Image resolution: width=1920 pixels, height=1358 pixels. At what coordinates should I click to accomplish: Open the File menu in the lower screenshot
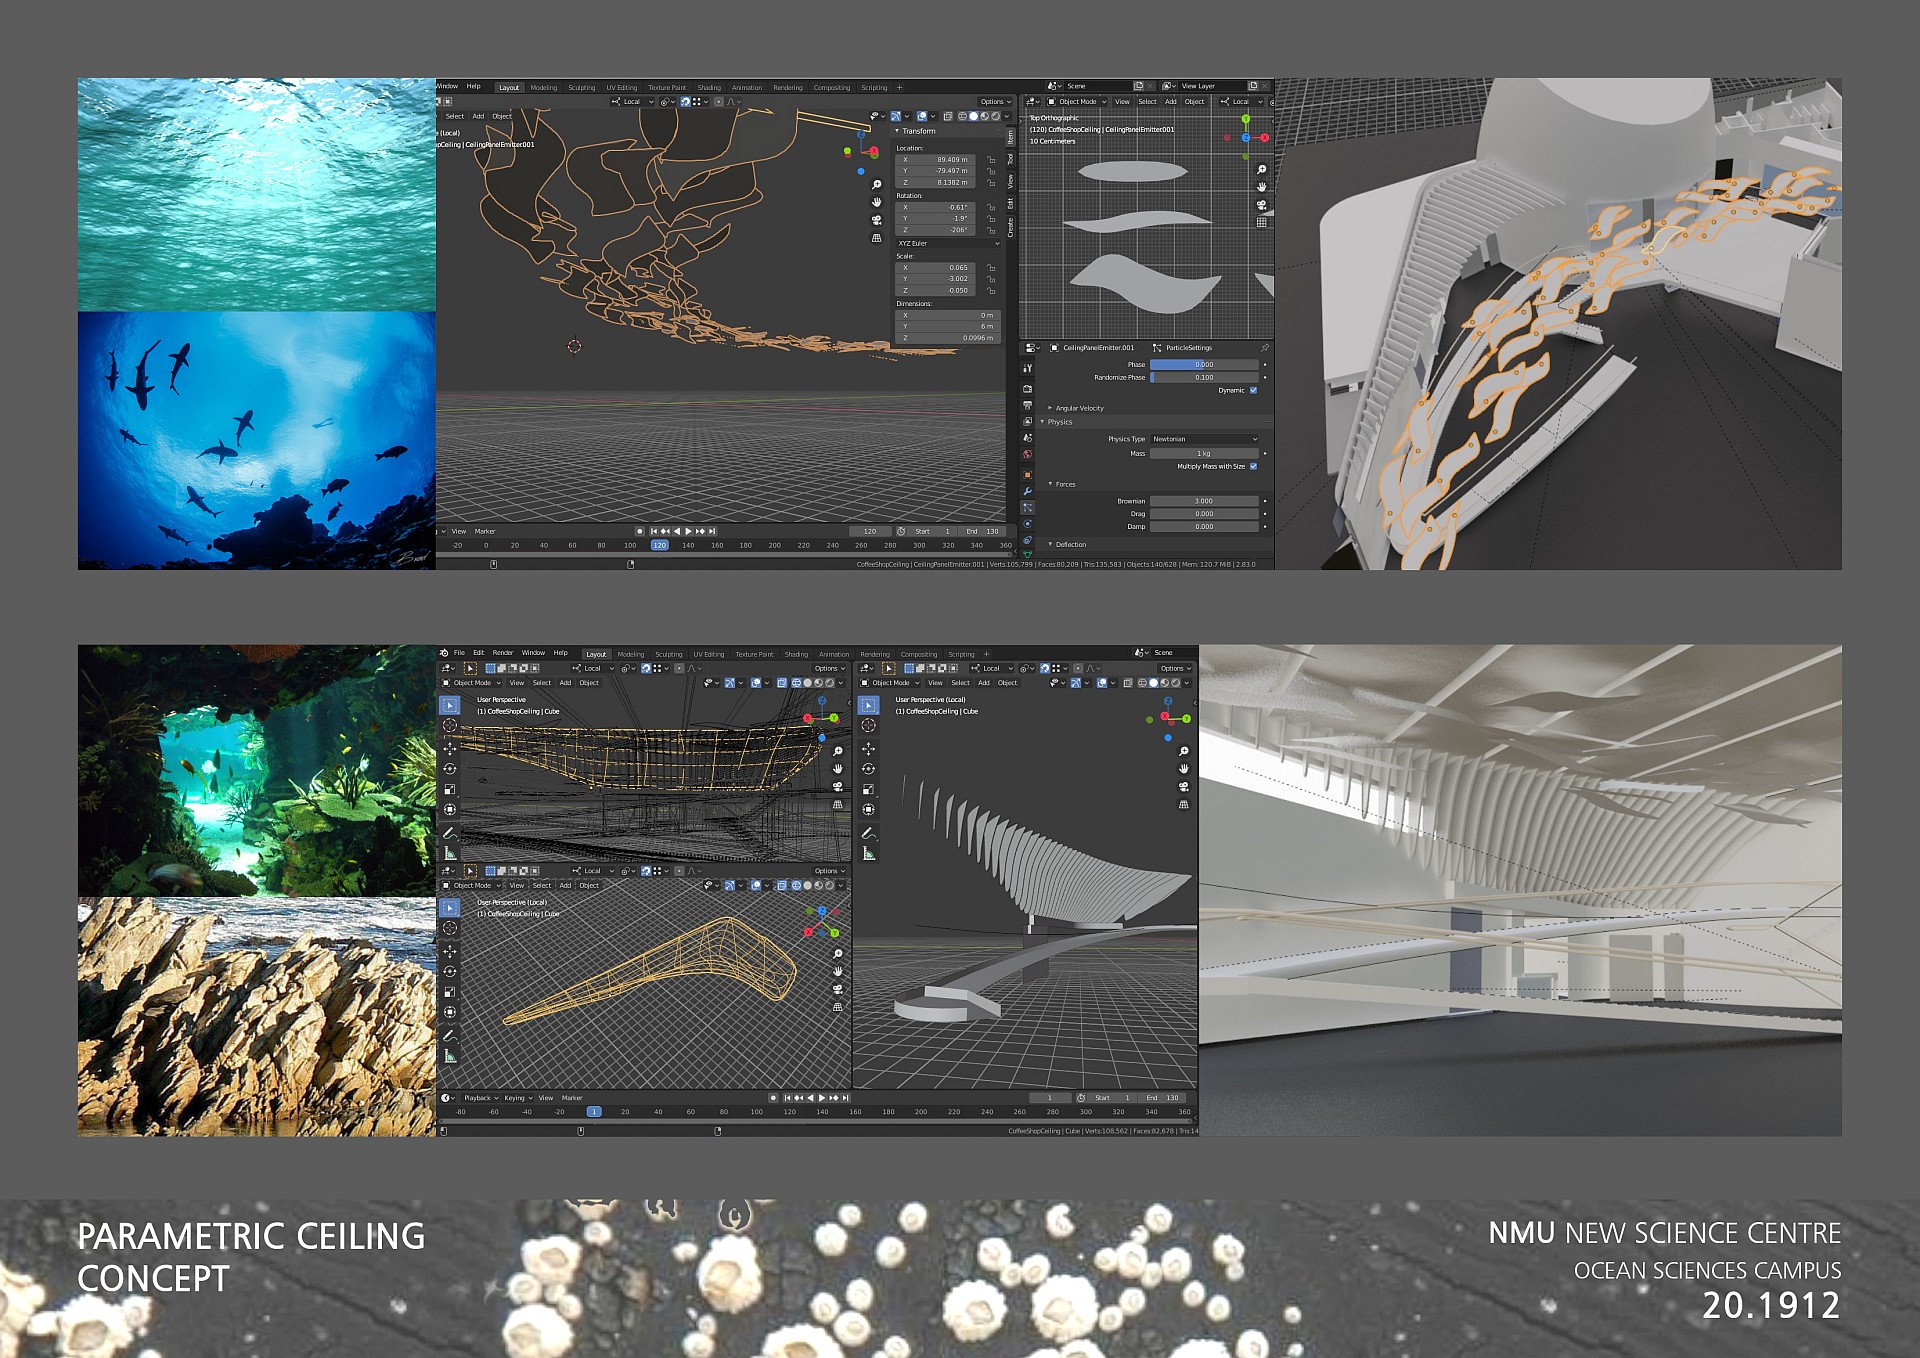[459, 653]
